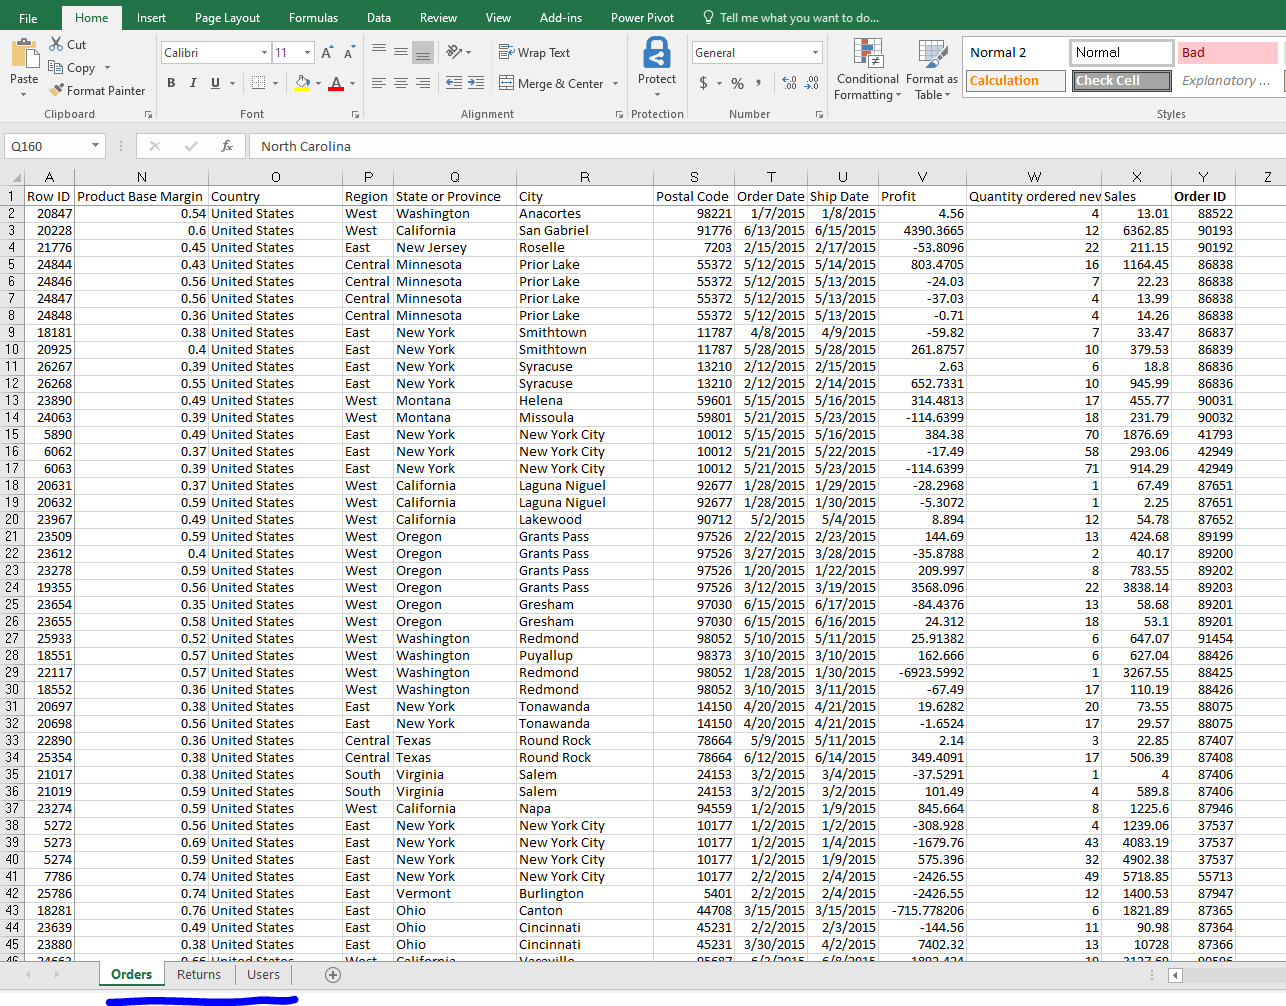Increase decimal places shown
This screenshot has height=1006, width=1286.
point(789,83)
